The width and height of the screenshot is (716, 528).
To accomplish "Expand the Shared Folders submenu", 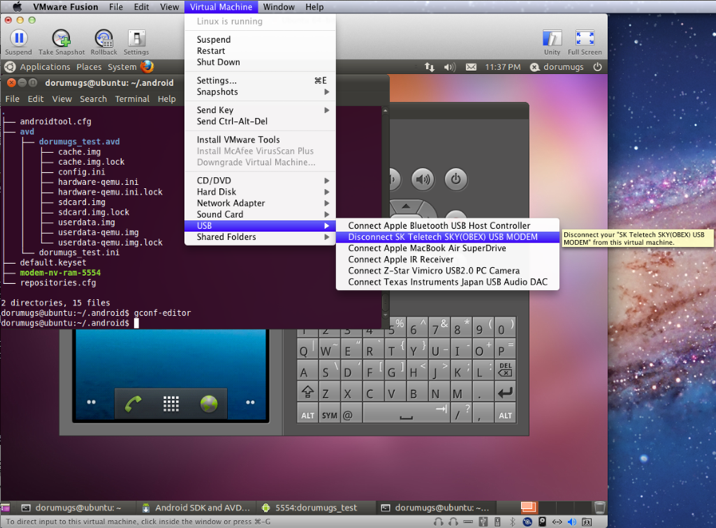I will click(x=260, y=237).
